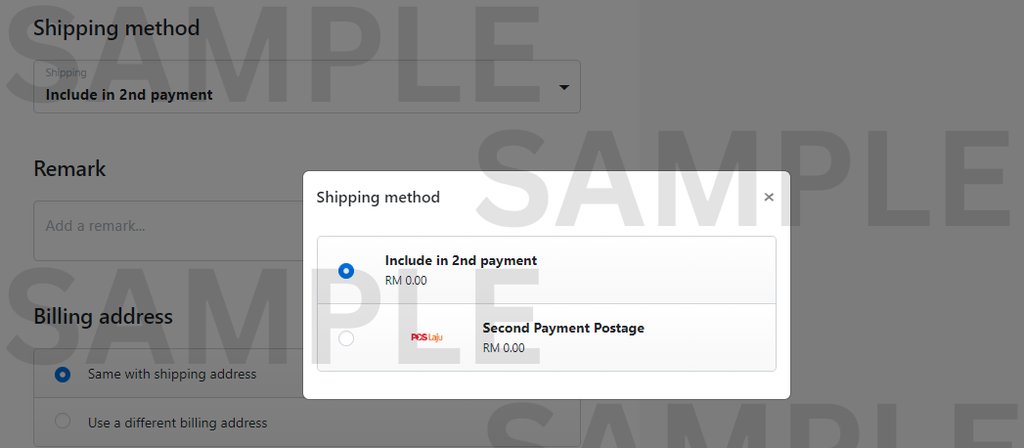This screenshot has height=448, width=1024.
Task: Click the Same with shipping address label
Action: click(x=172, y=374)
